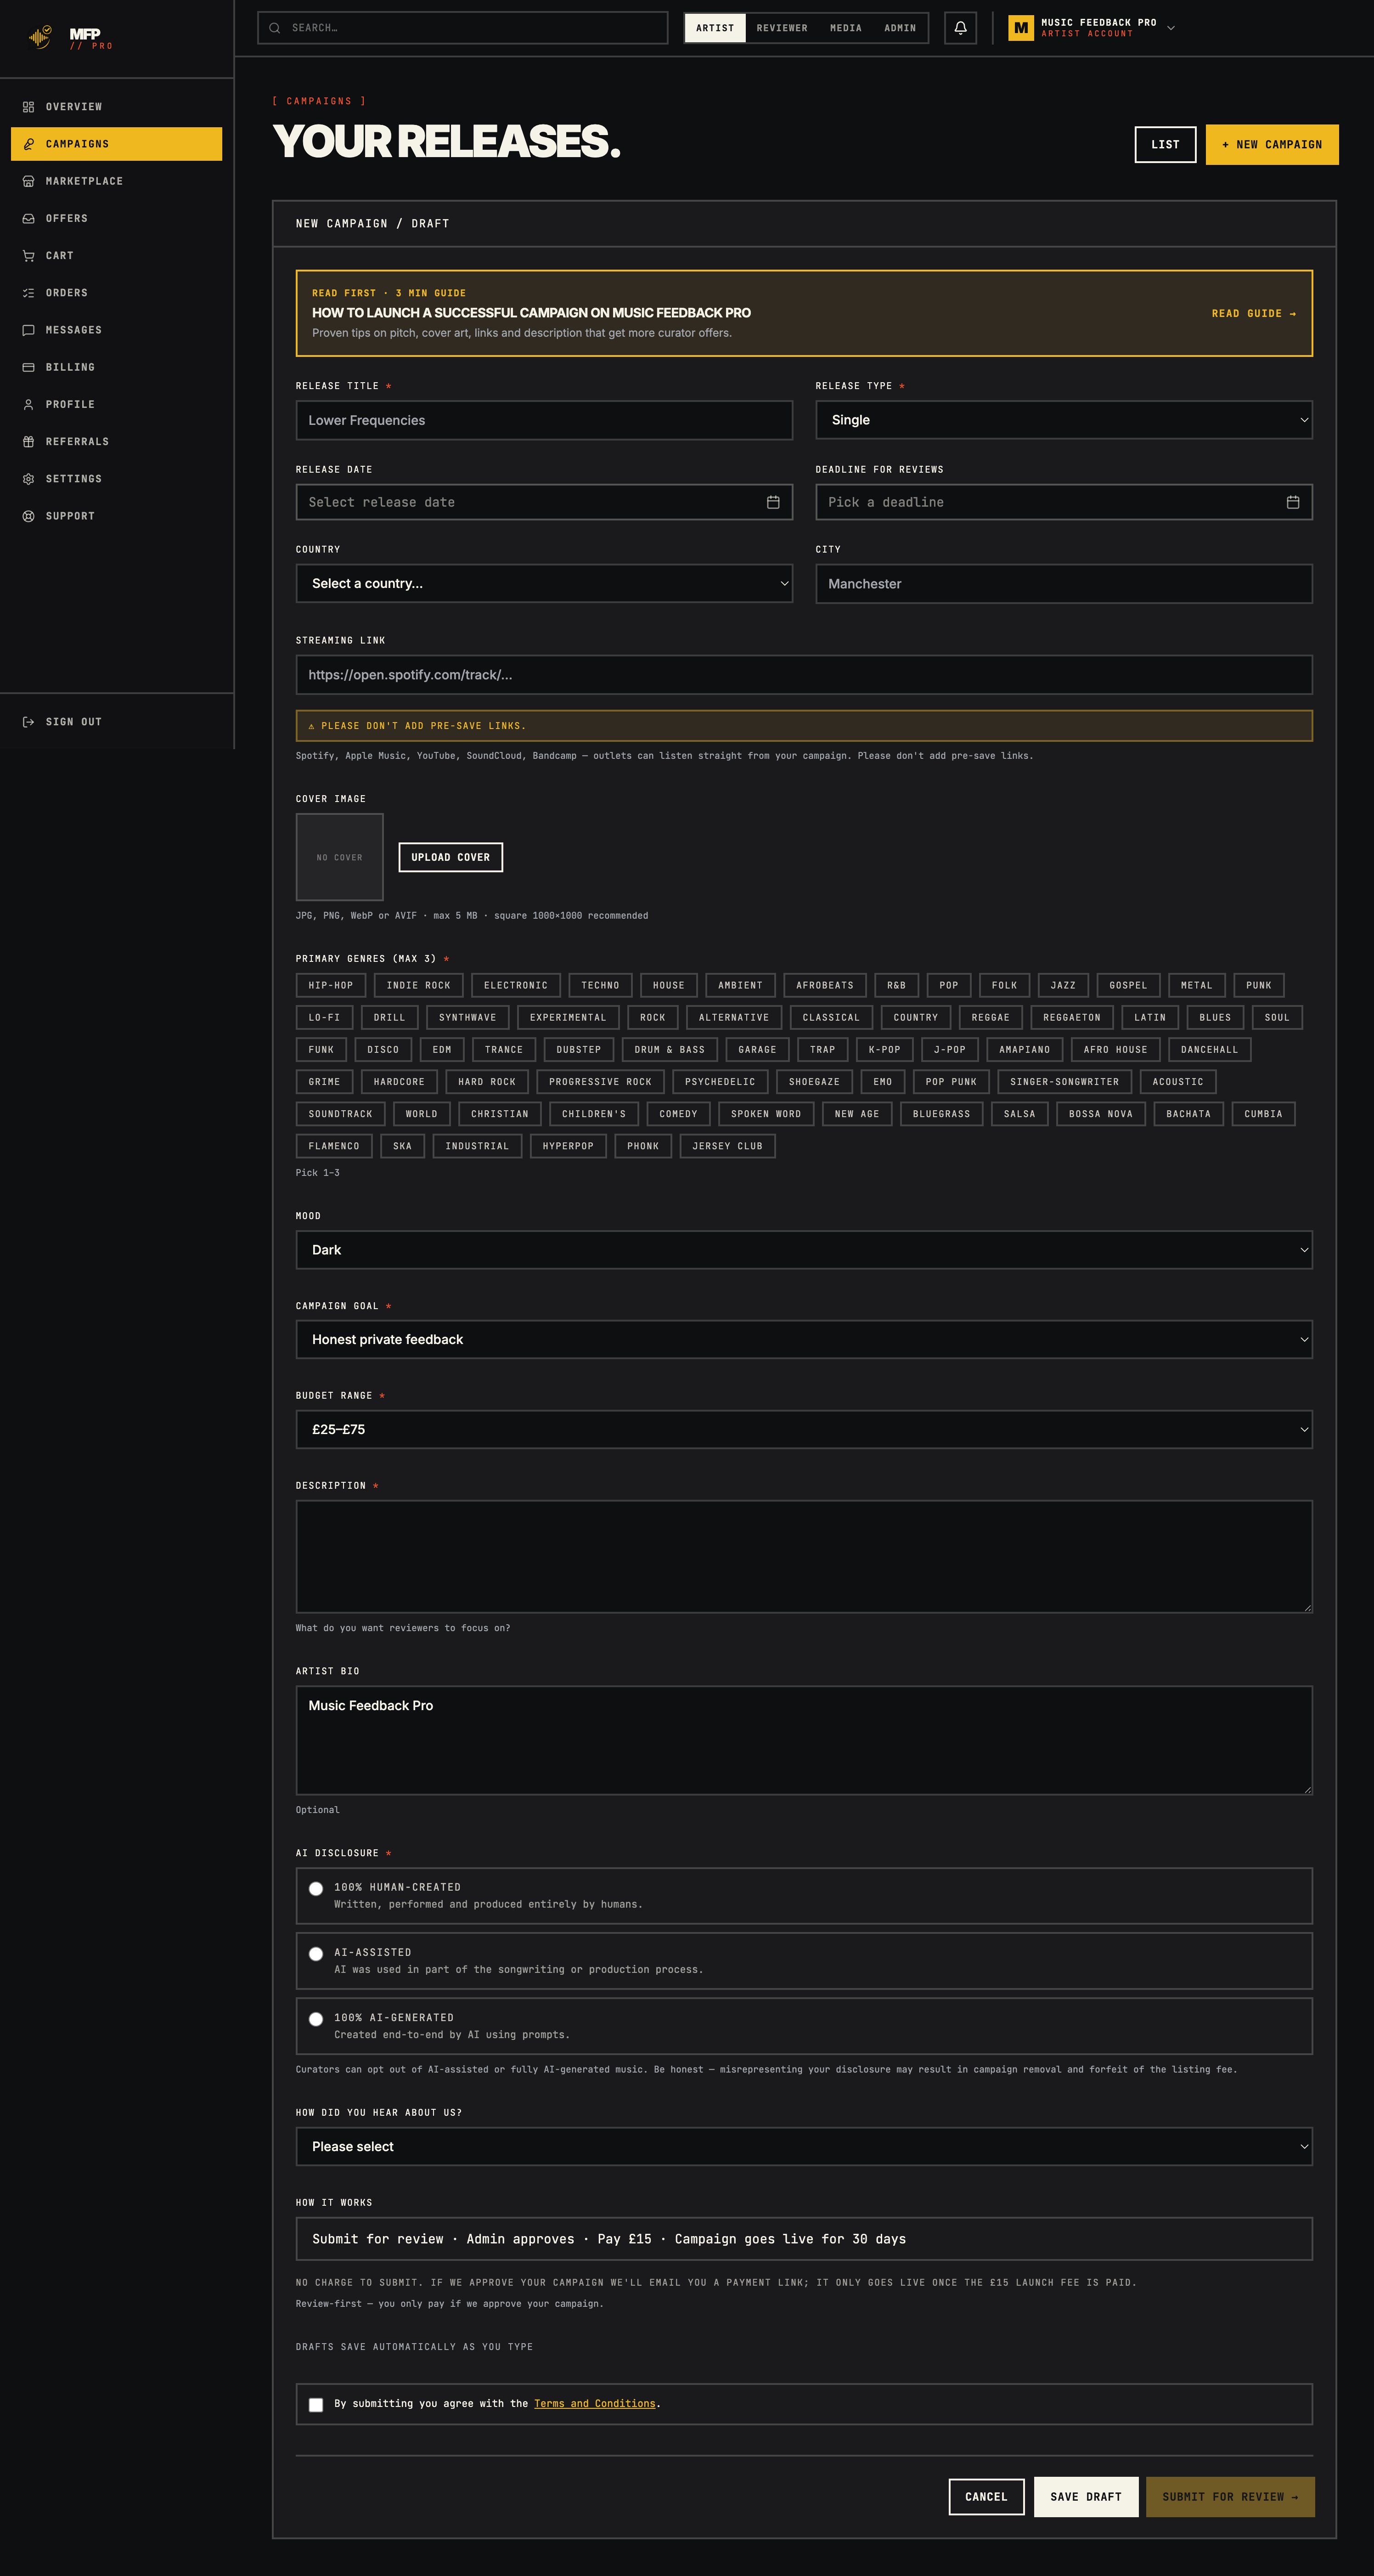Click the Support lifebuoy icon

pyautogui.click(x=28, y=516)
